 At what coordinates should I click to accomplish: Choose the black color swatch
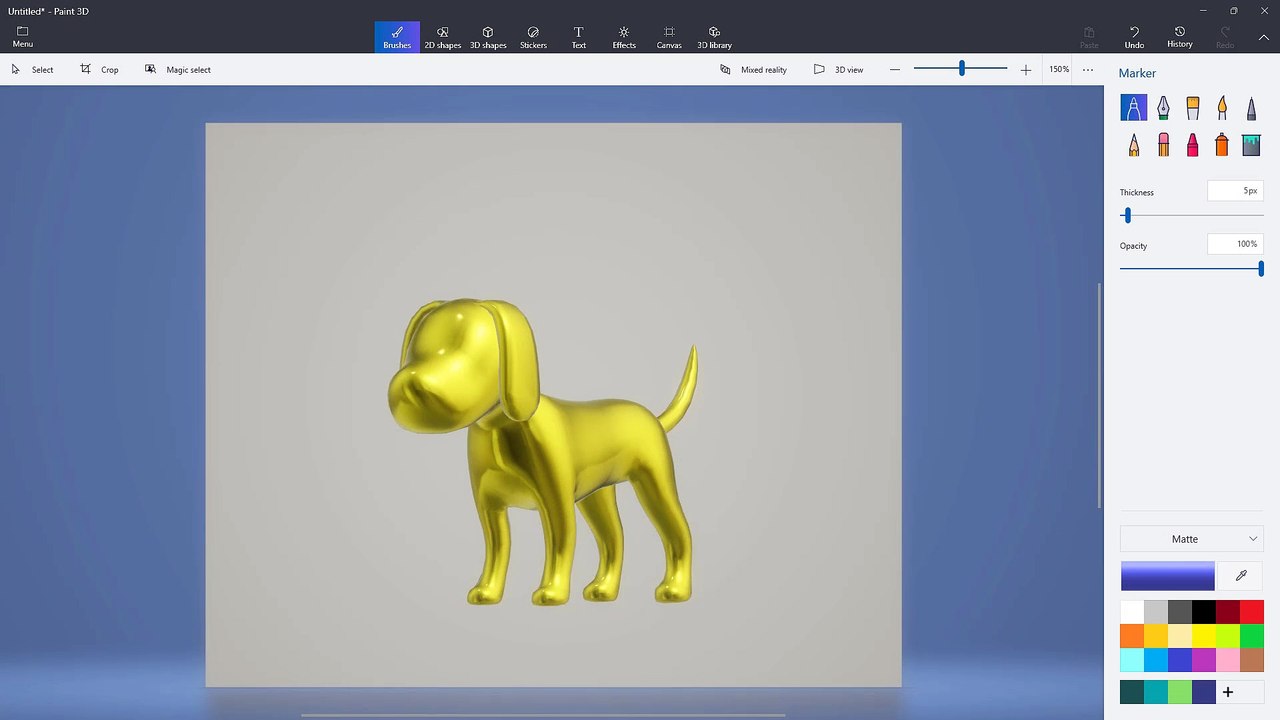pos(1204,612)
